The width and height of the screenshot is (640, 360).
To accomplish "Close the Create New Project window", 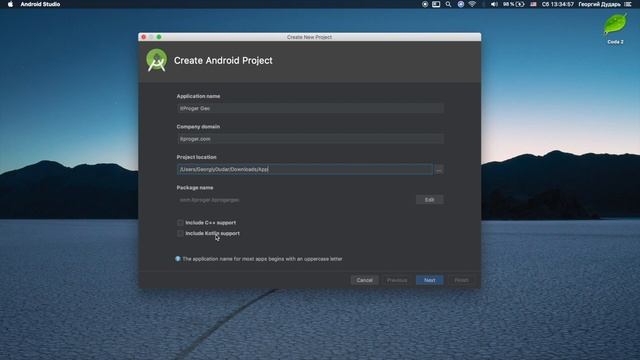I will [144, 37].
